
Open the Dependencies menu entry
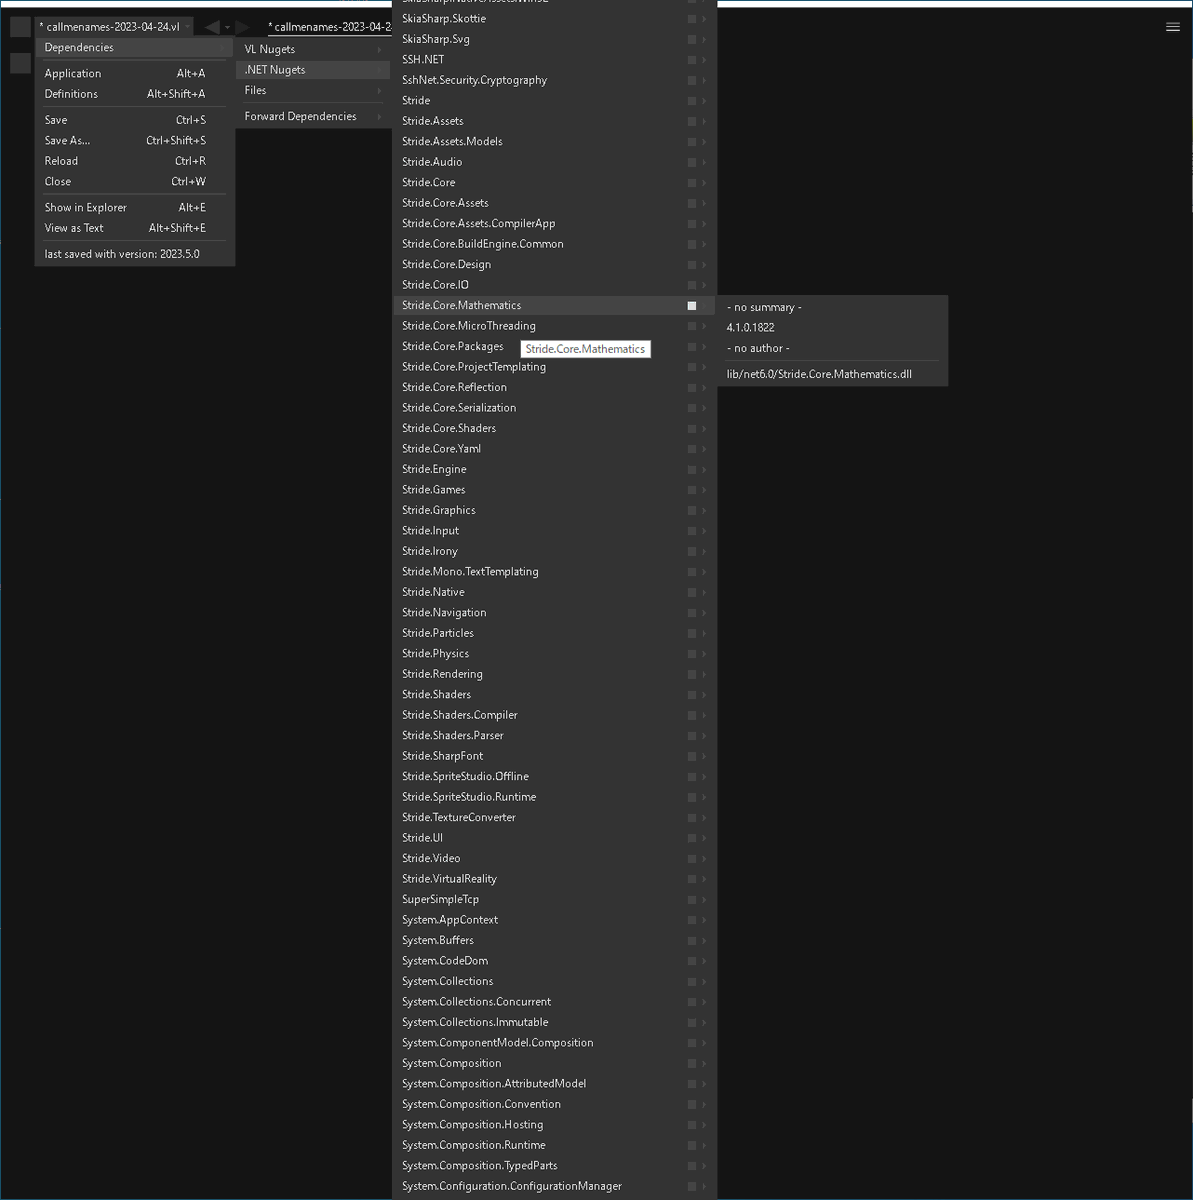click(x=135, y=48)
